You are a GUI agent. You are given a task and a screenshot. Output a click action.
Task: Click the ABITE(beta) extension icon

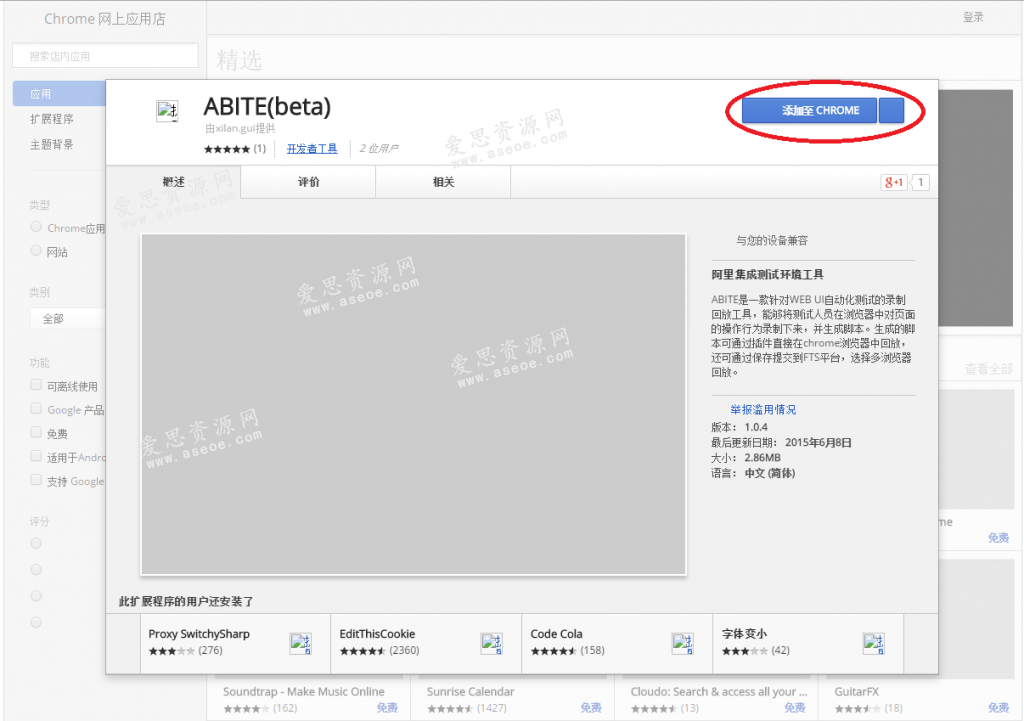[166, 109]
